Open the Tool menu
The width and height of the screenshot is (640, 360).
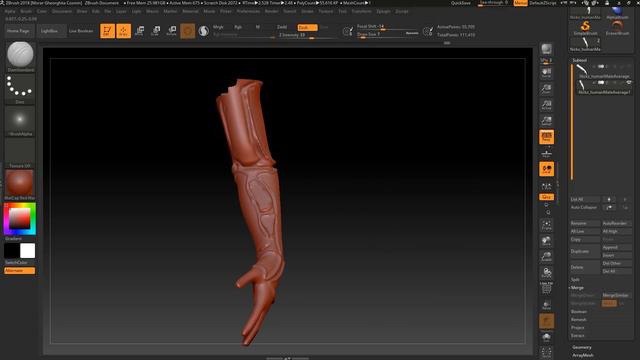click(342, 11)
